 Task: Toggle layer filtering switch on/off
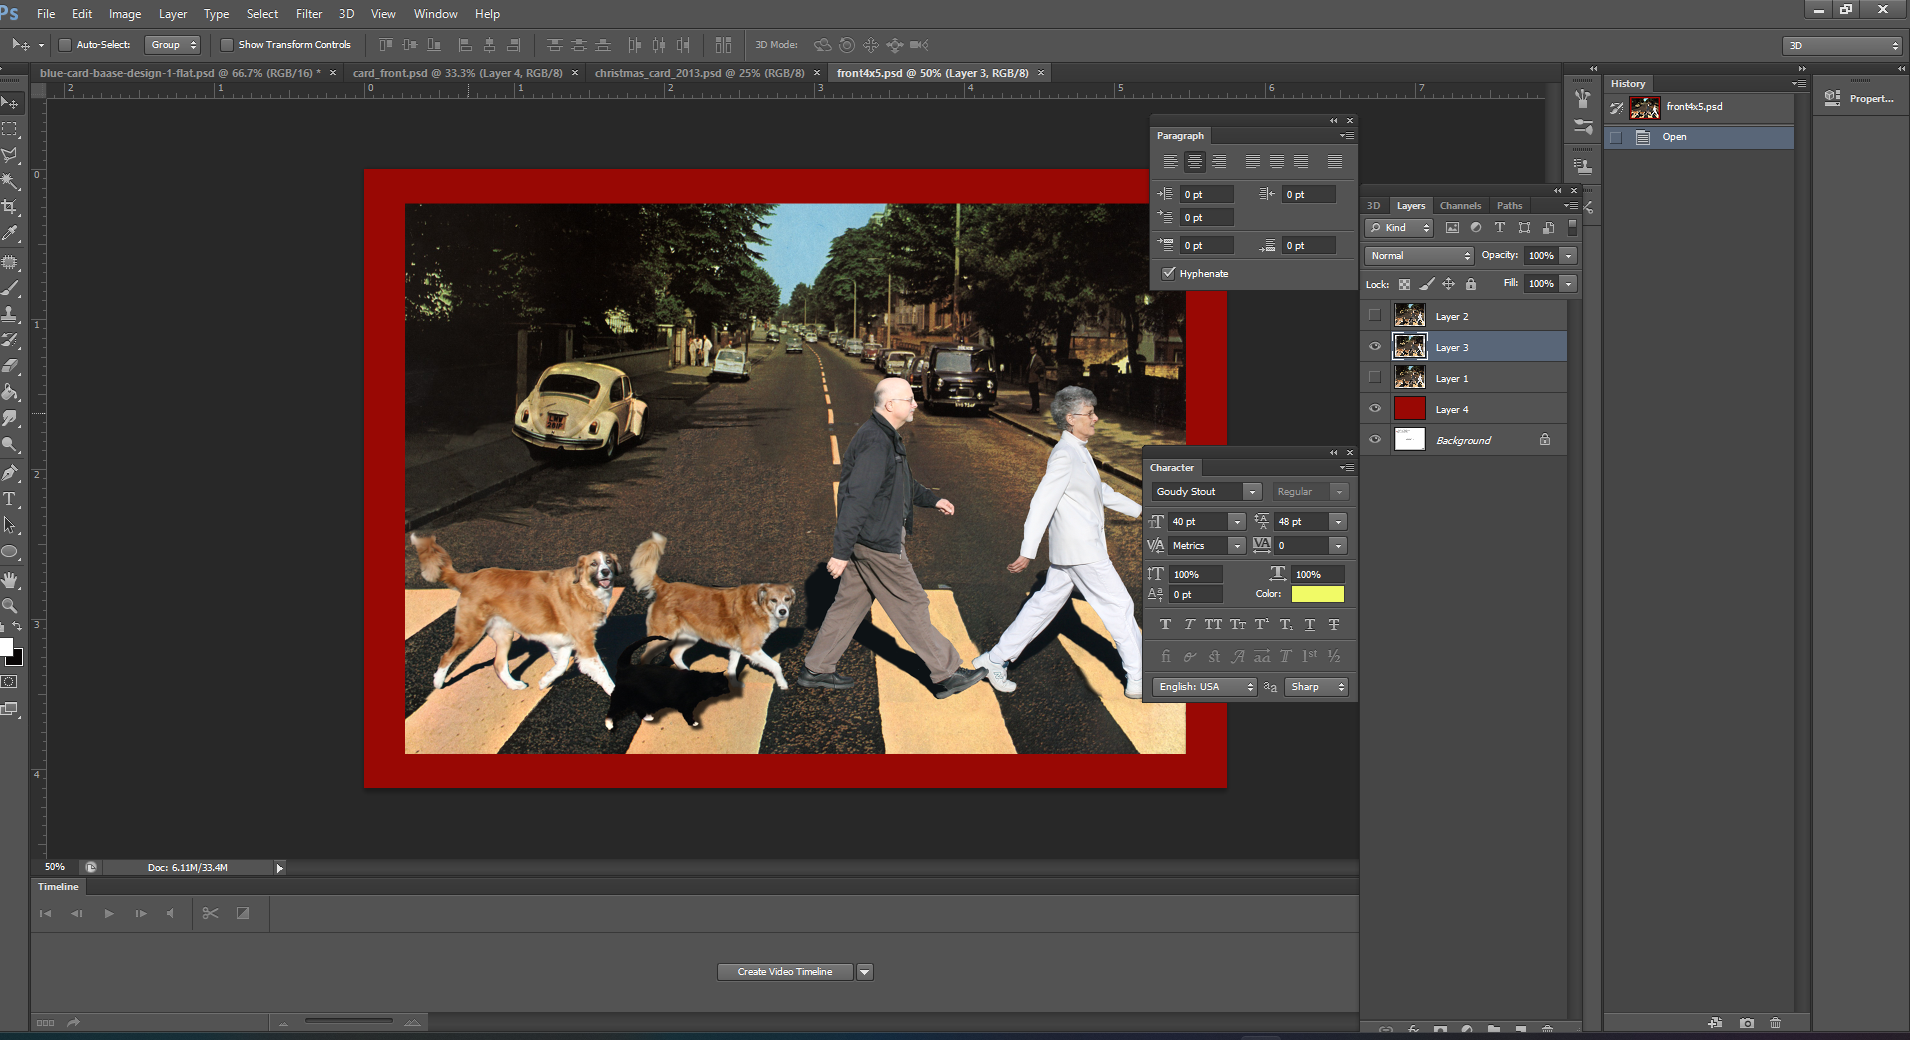click(1572, 228)
